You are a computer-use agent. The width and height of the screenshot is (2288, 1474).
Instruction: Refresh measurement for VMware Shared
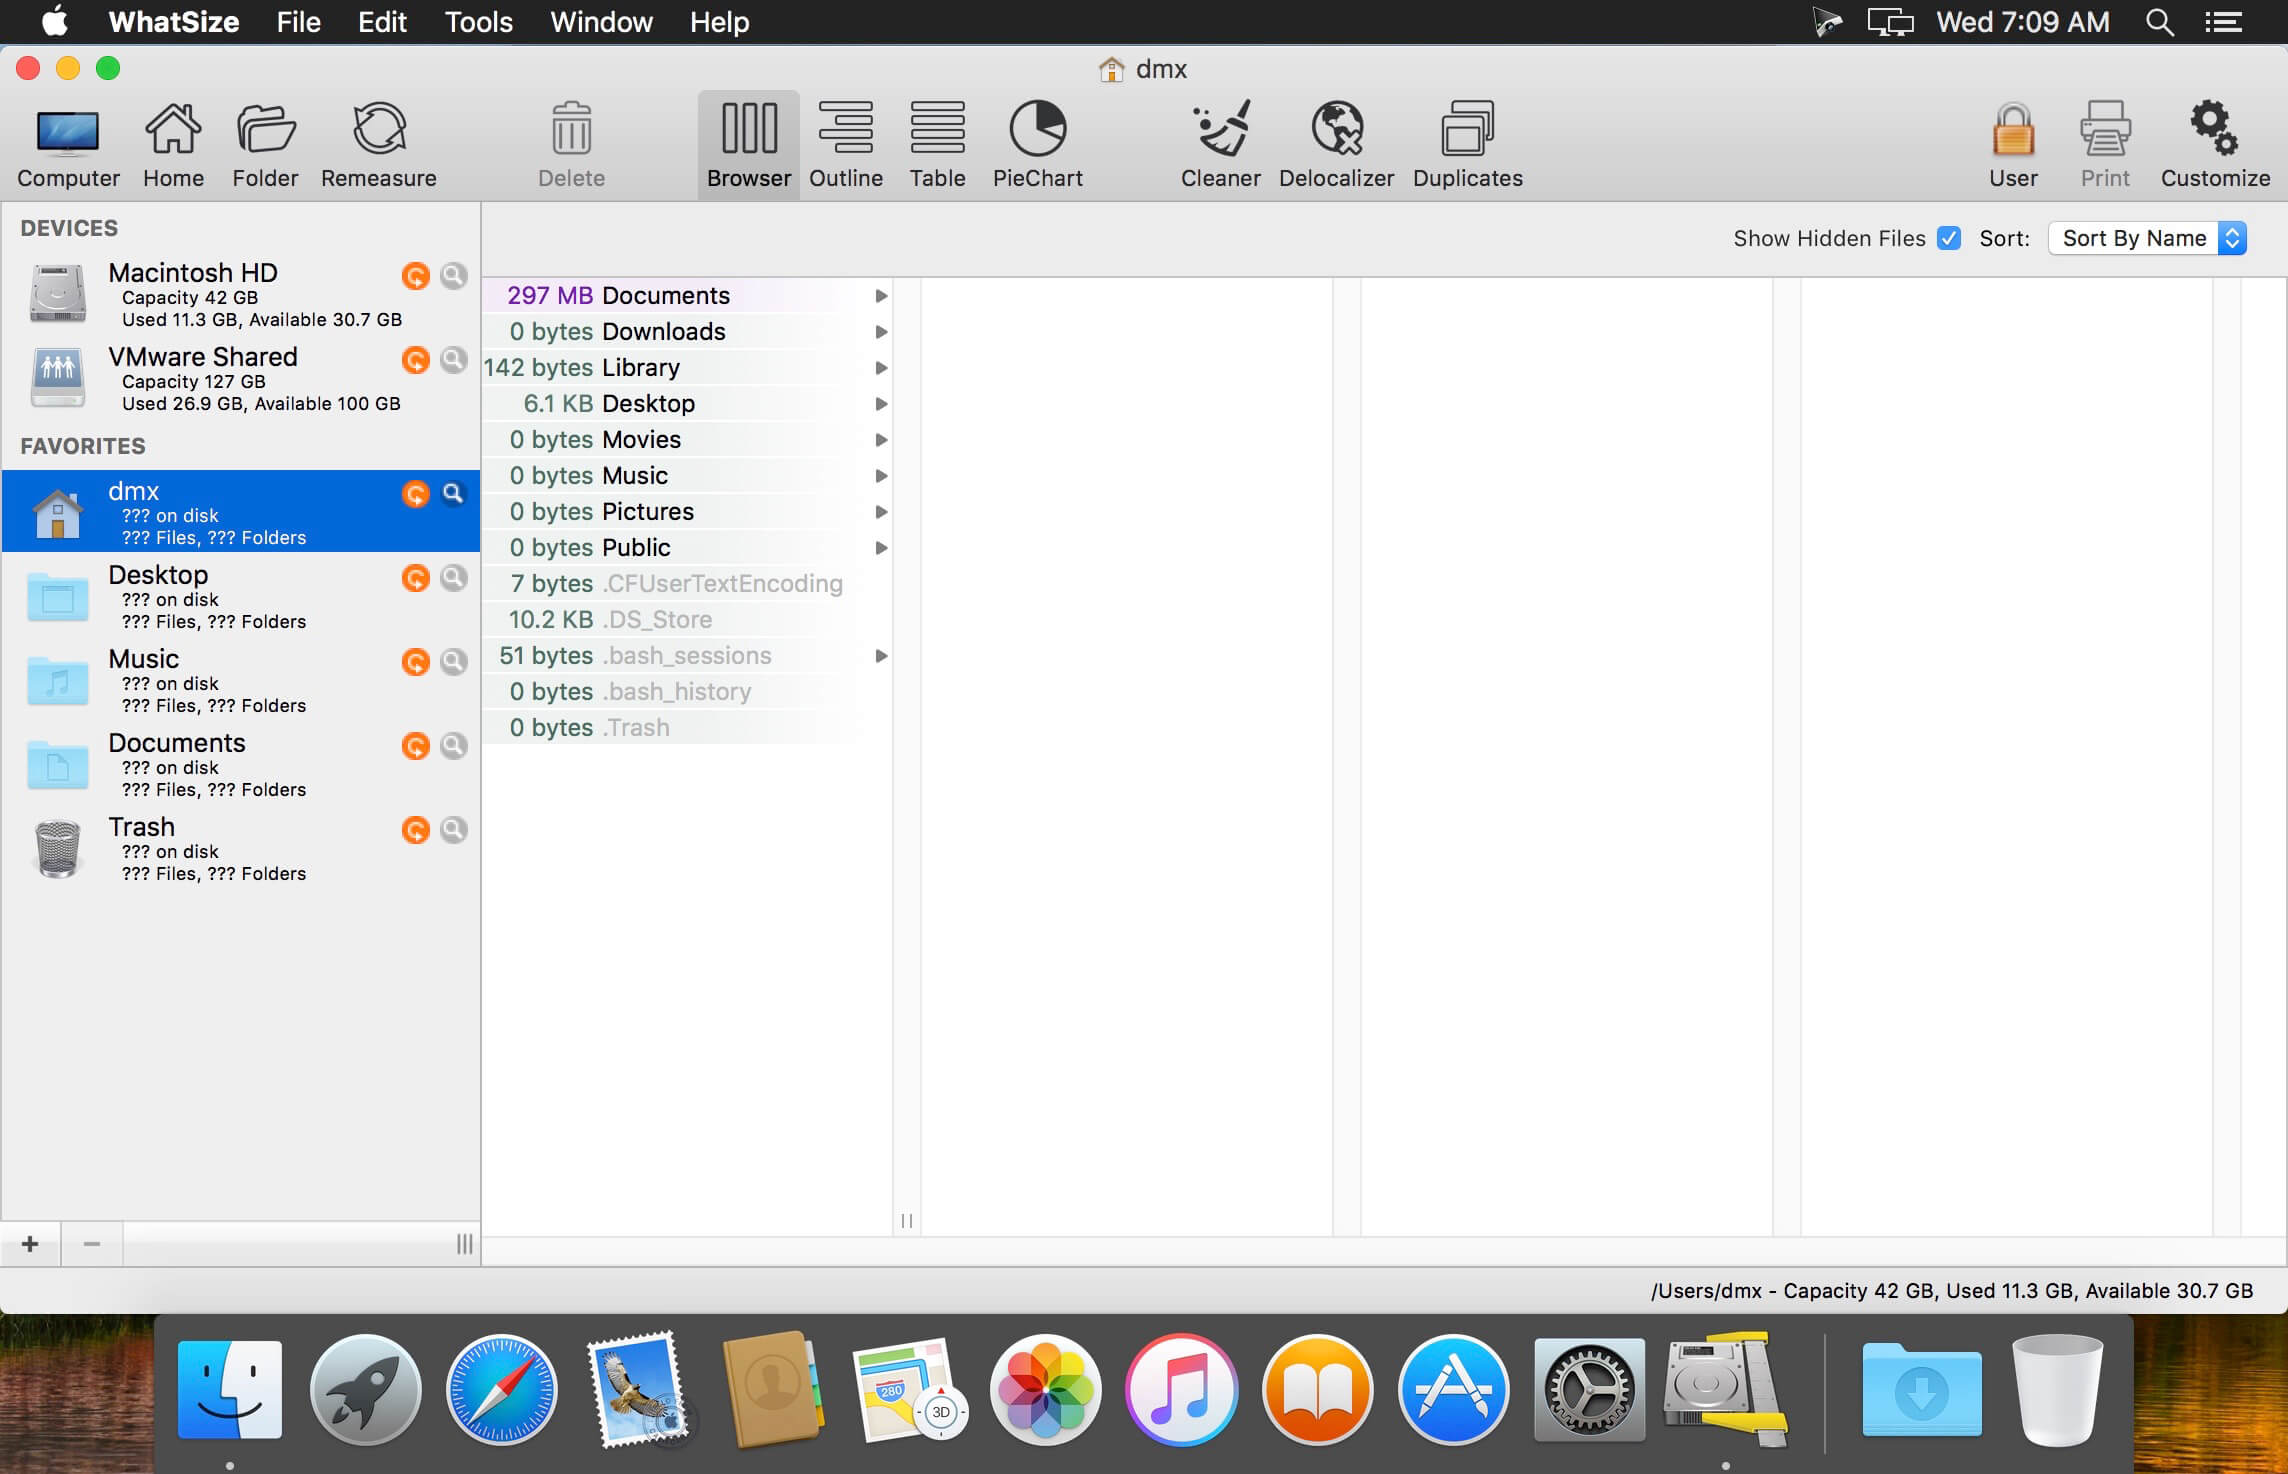pyautogui.click(x=416, y=359)
